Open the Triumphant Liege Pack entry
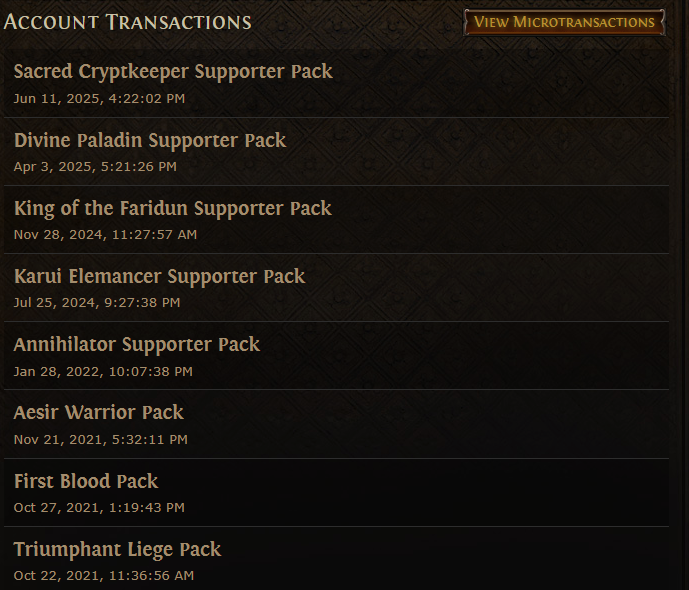 (x=117, y=549)
